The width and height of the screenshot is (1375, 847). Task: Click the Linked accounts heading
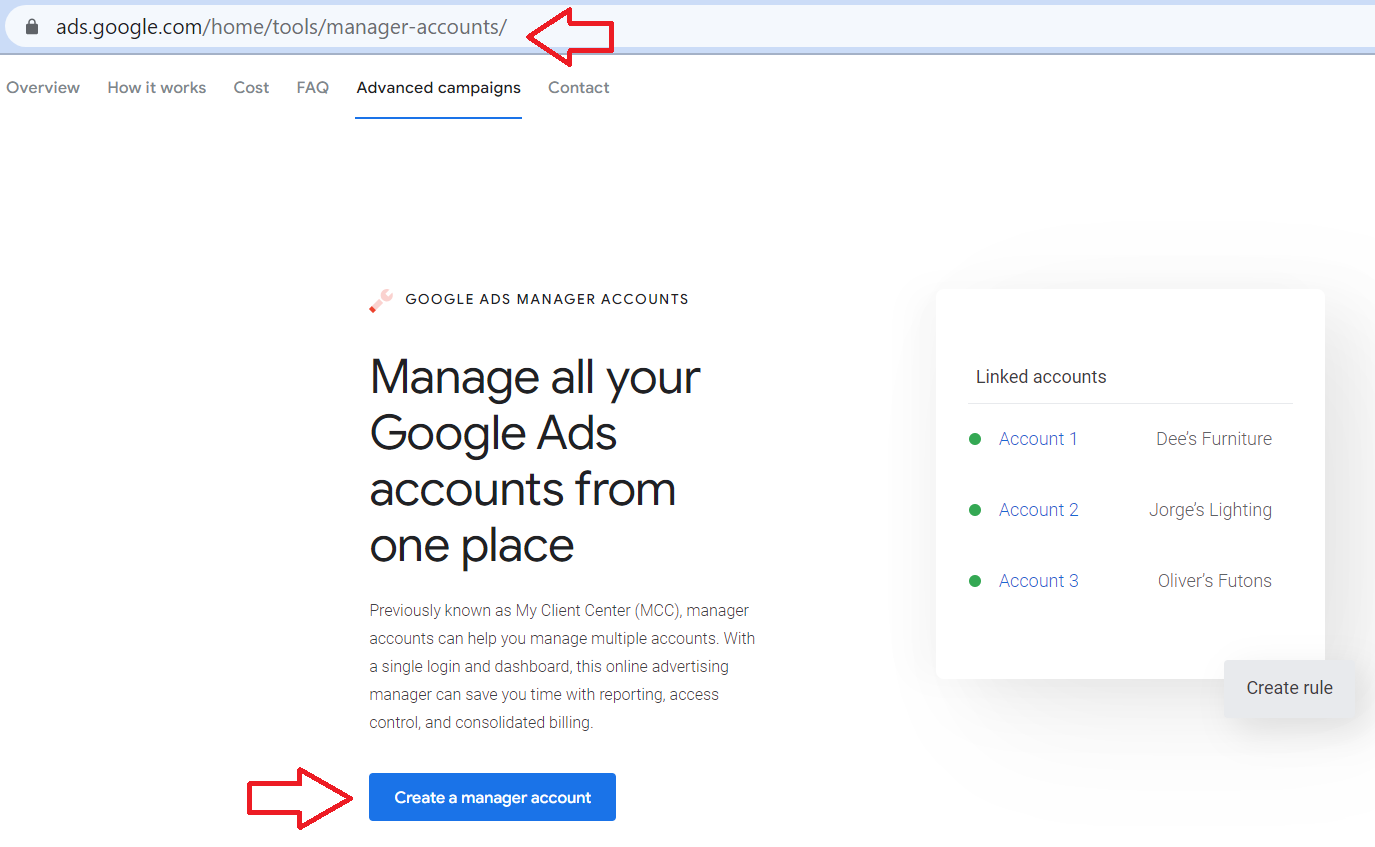[x=1041, y=377]
